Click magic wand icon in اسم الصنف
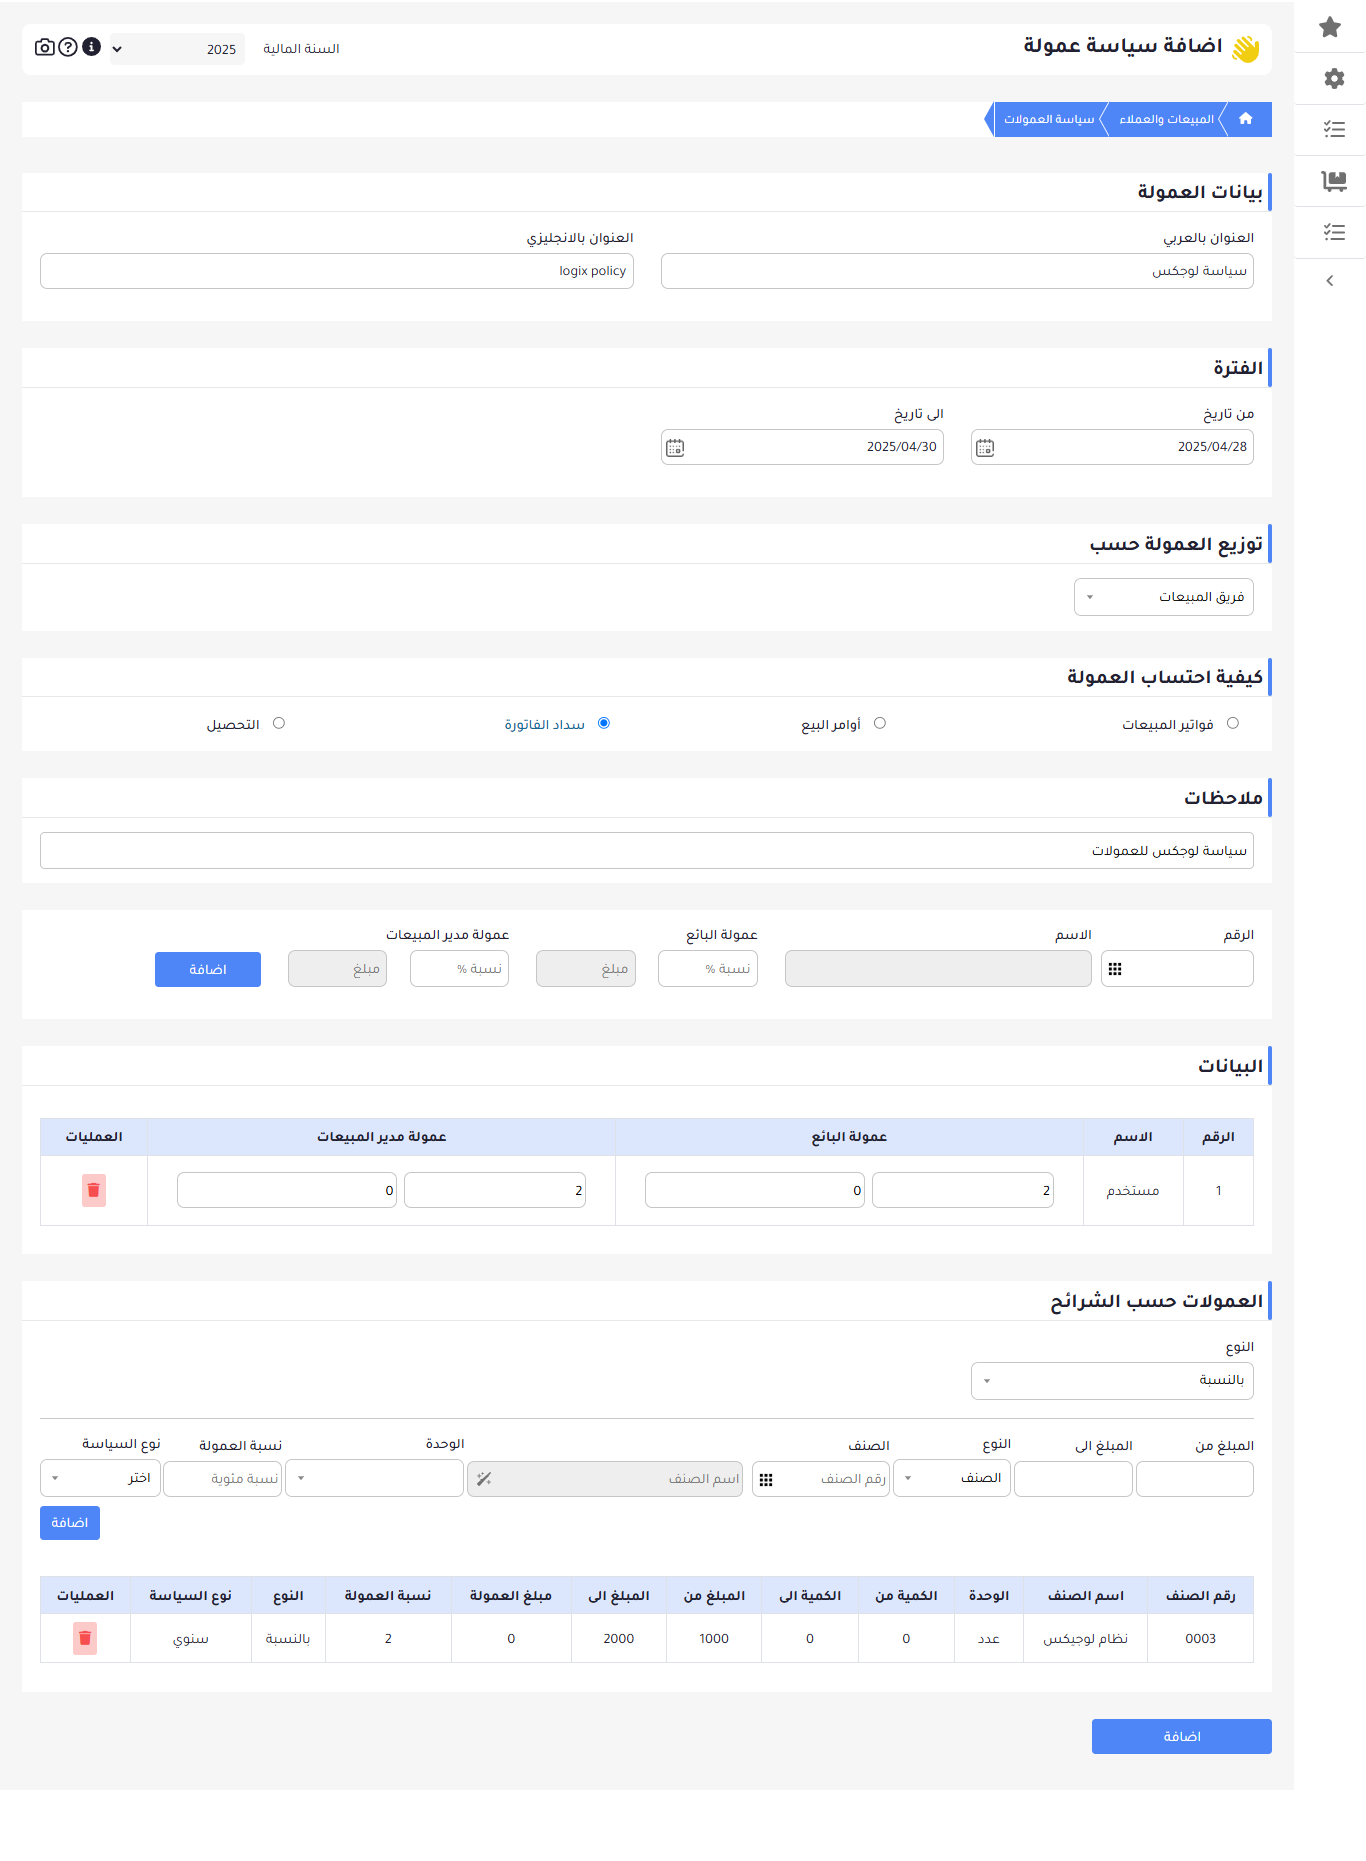 coord(484,1479)
